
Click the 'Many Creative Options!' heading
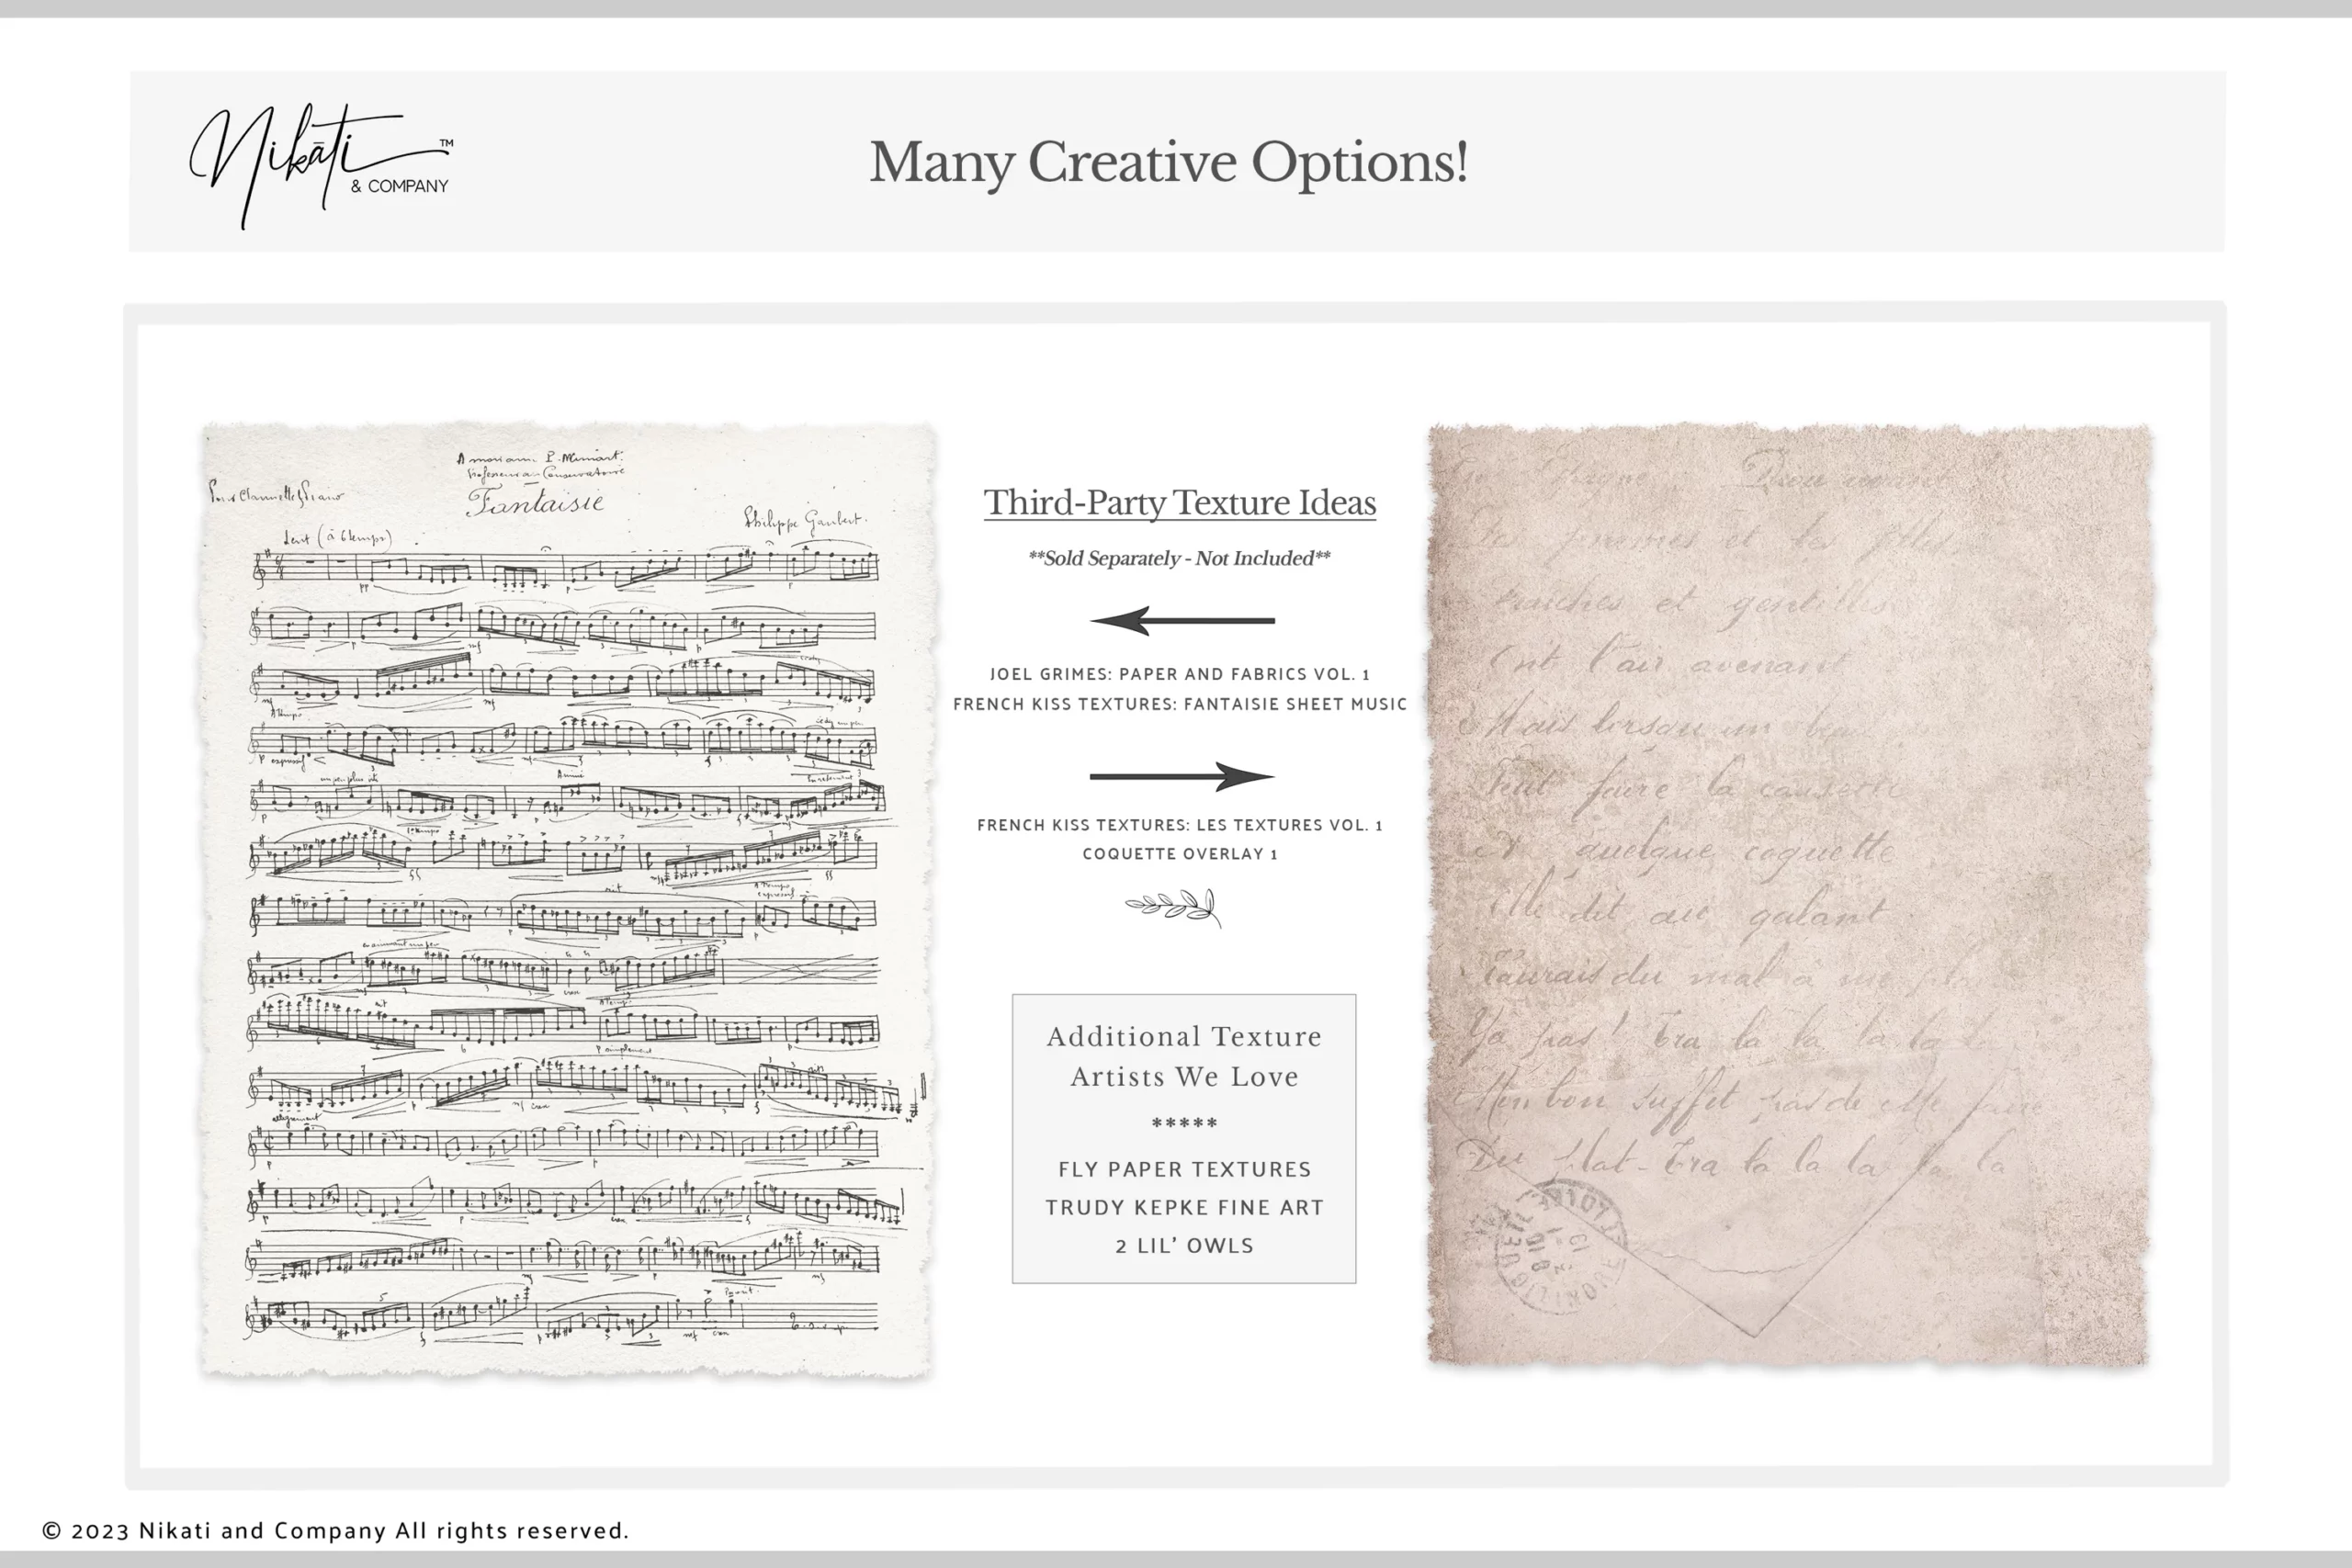pos(1168,162)
